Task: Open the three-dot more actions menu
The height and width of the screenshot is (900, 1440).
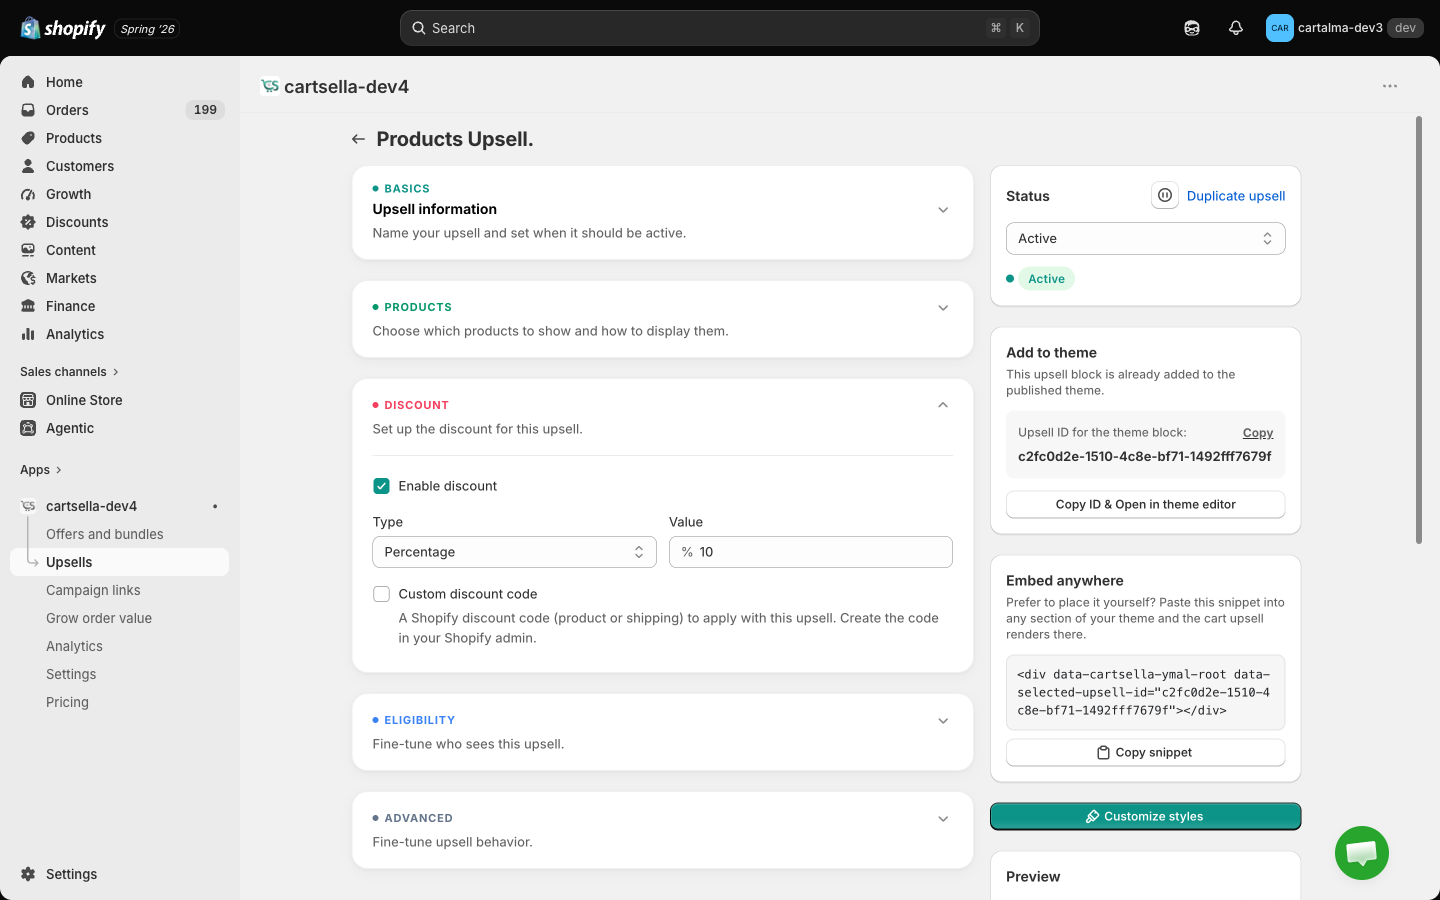Action: point(1390,86)
